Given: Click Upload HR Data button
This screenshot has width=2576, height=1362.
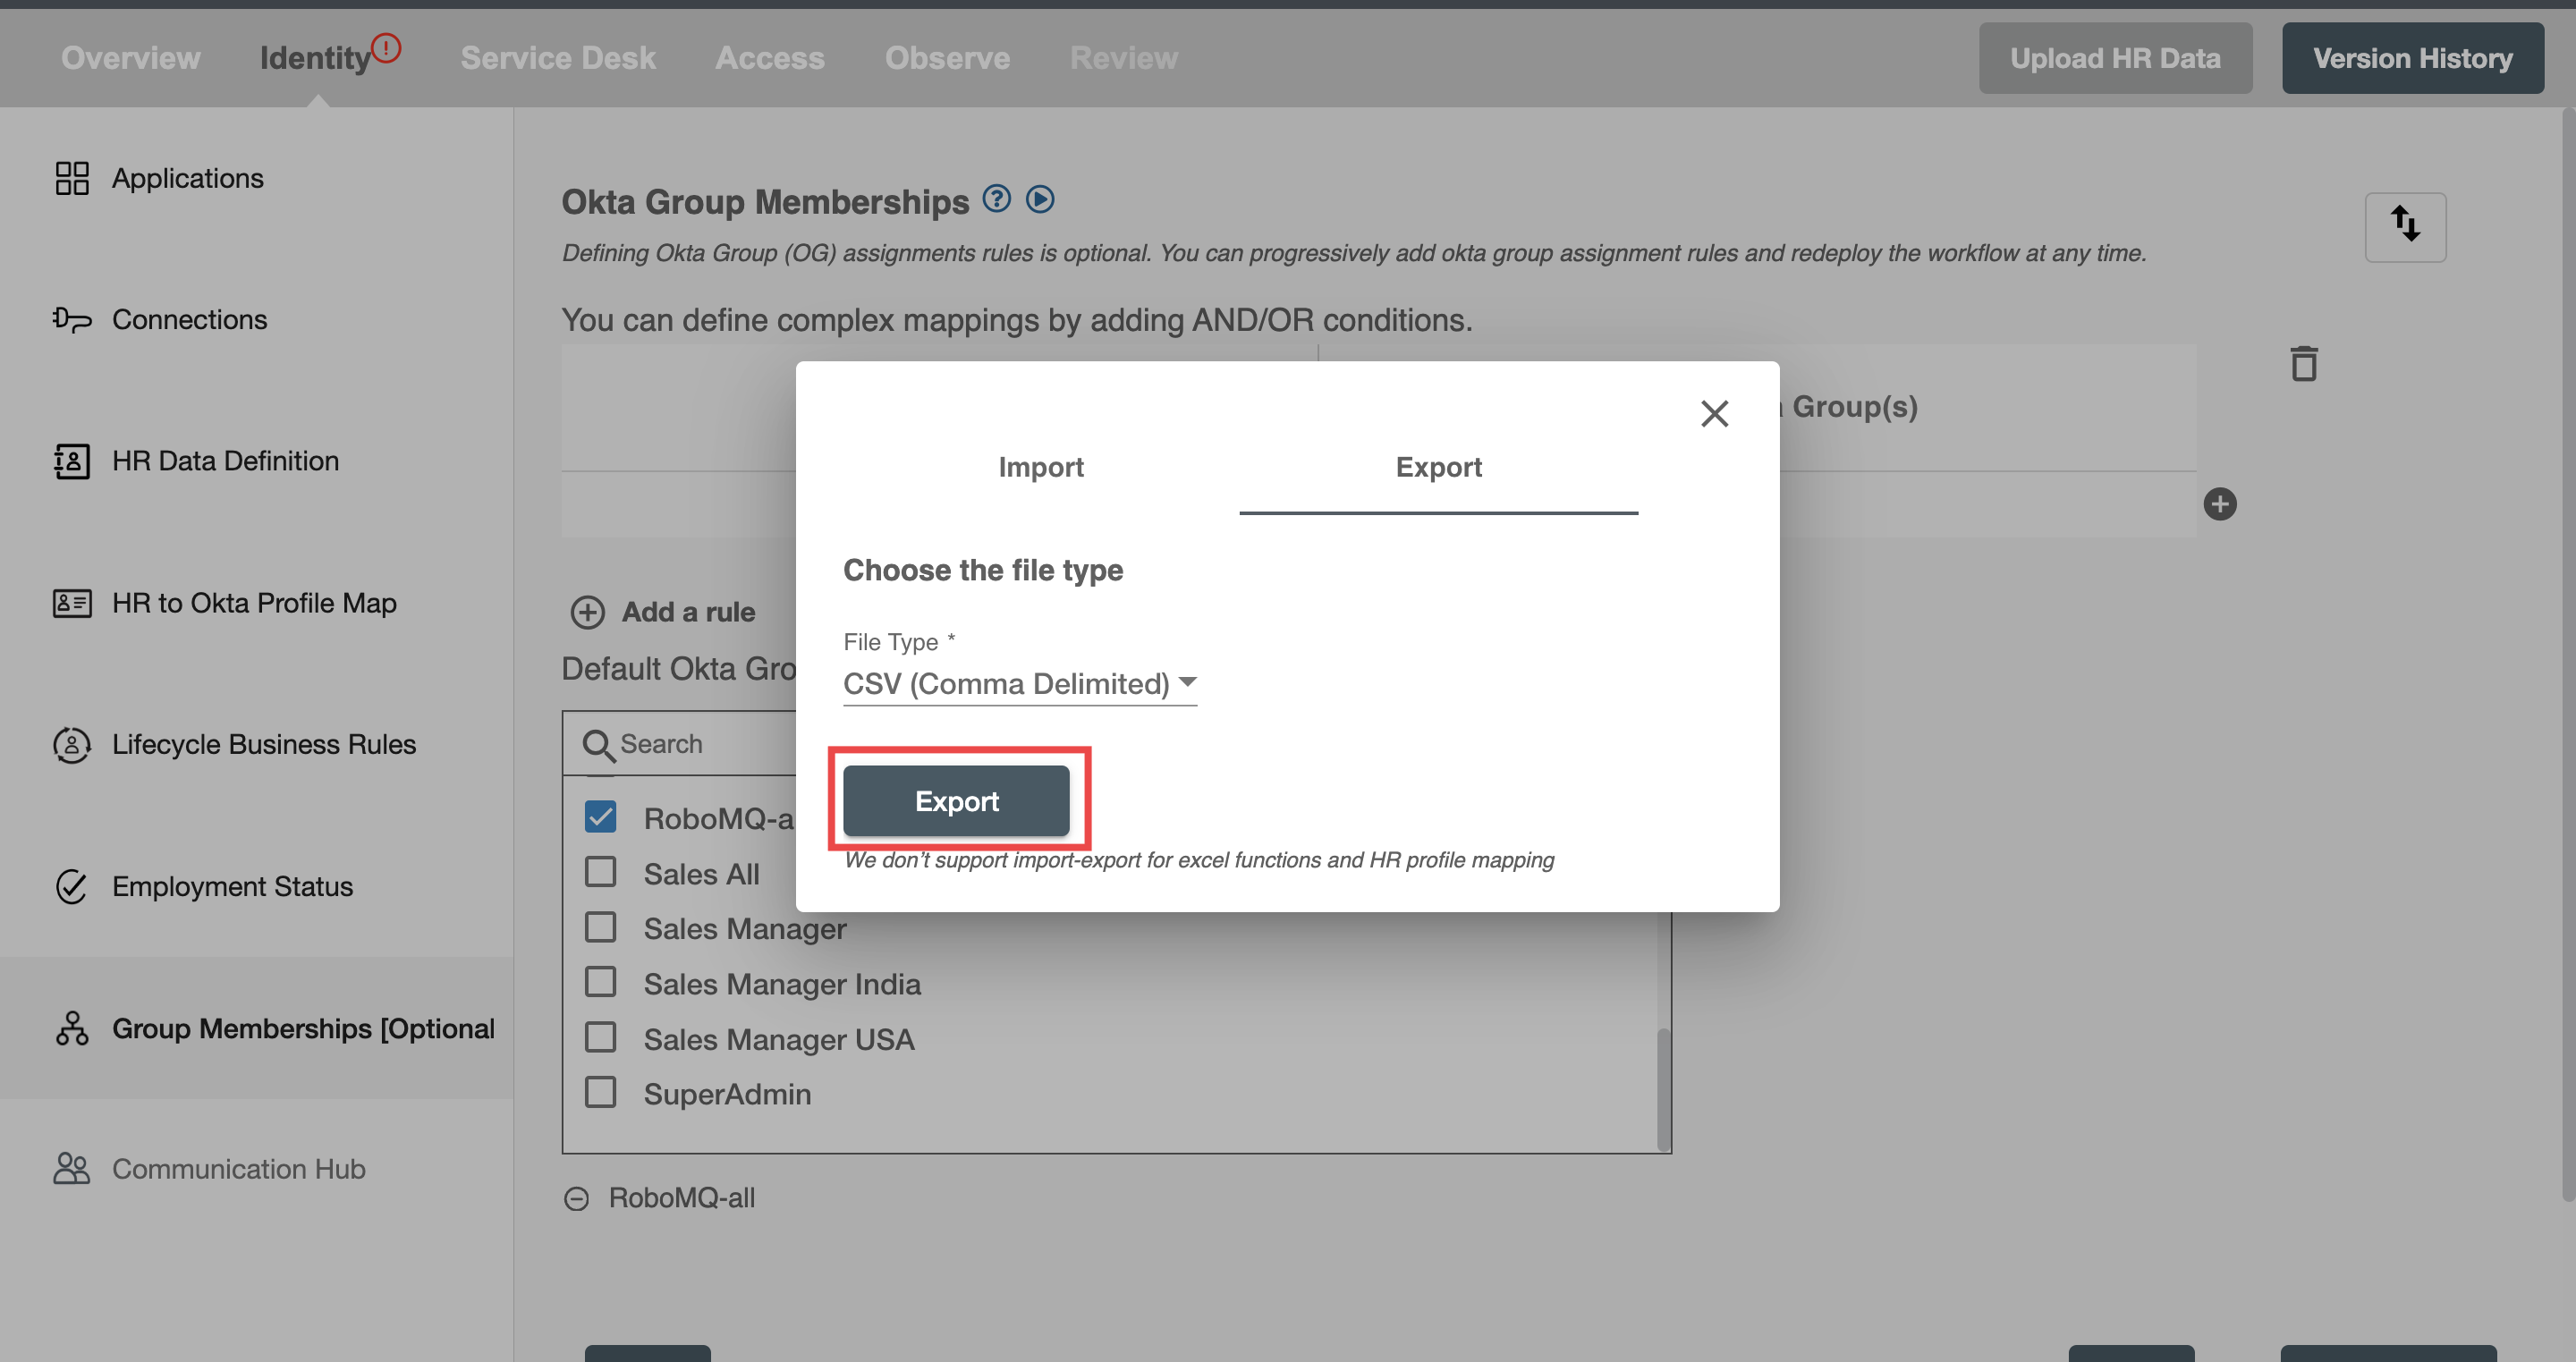Looking at the screenshot, I should pos(2115,58).
